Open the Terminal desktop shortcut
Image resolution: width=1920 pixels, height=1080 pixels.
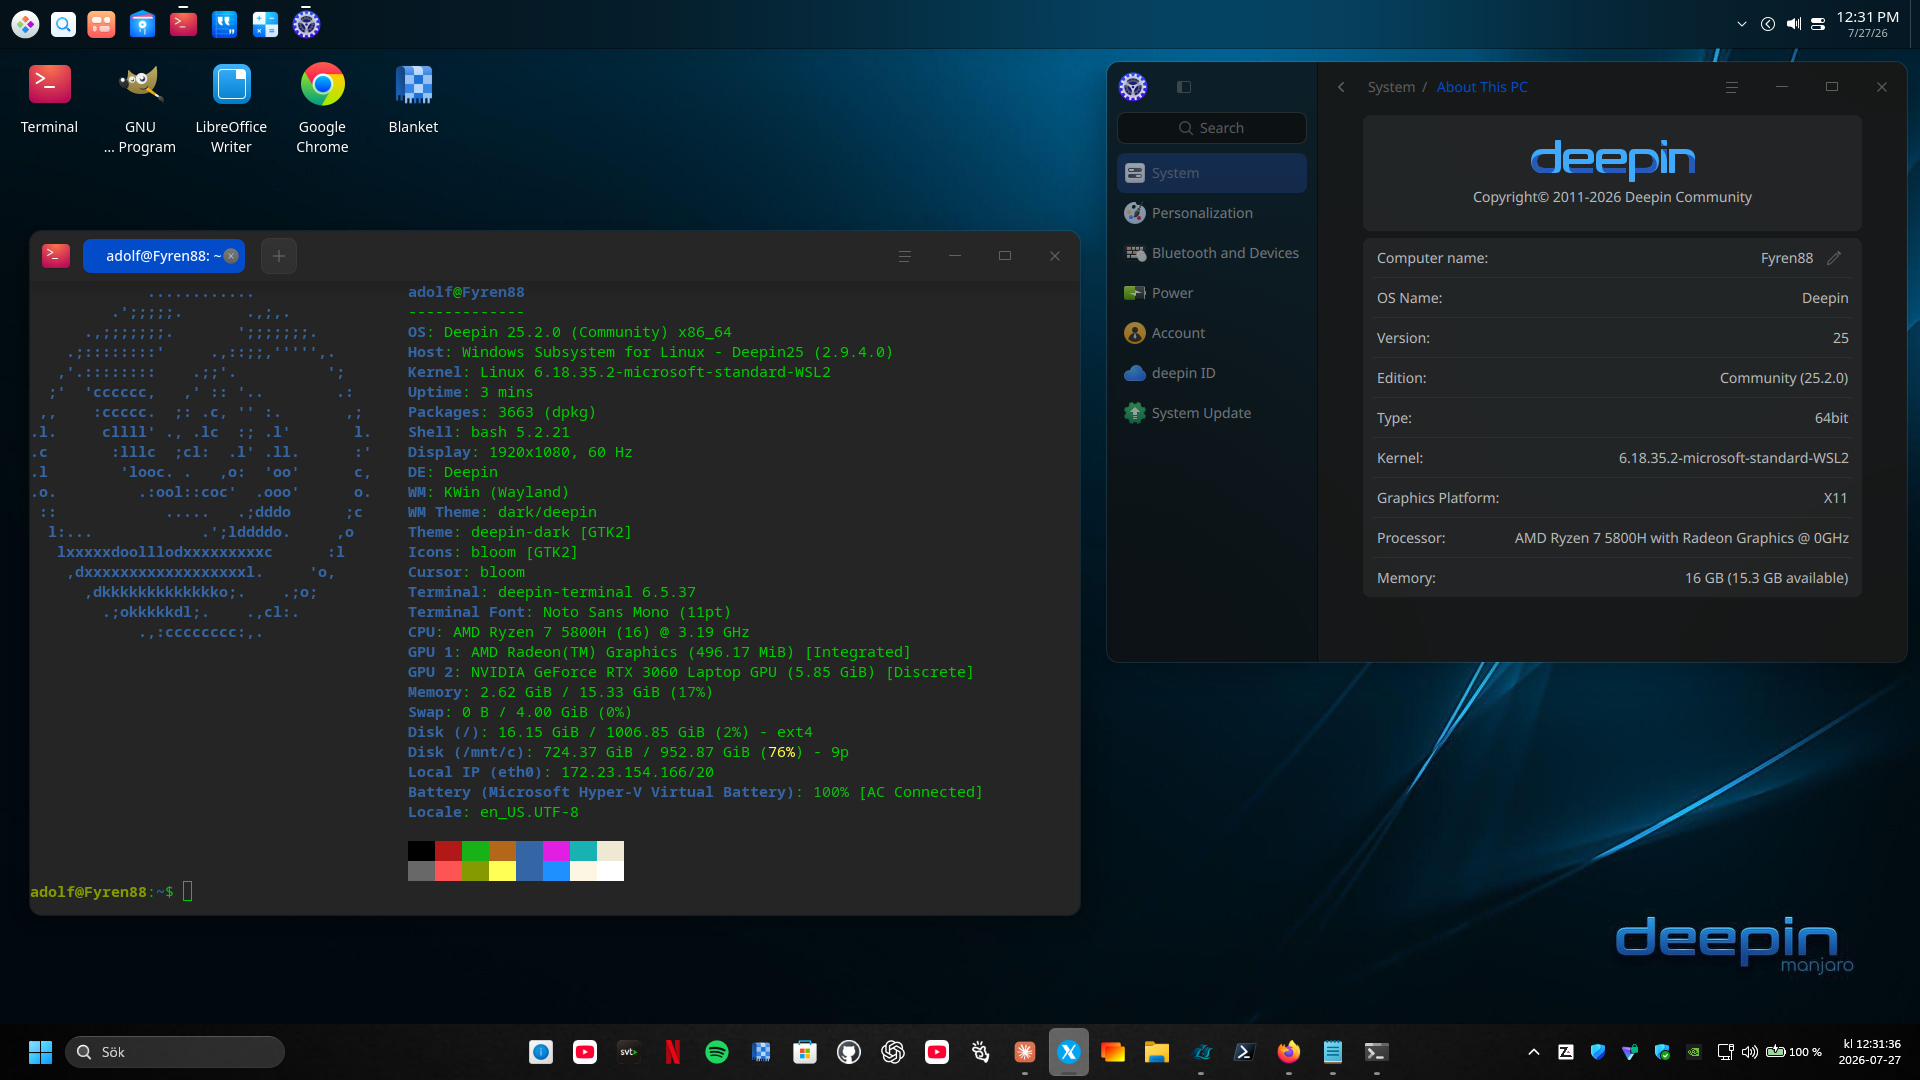49,100
